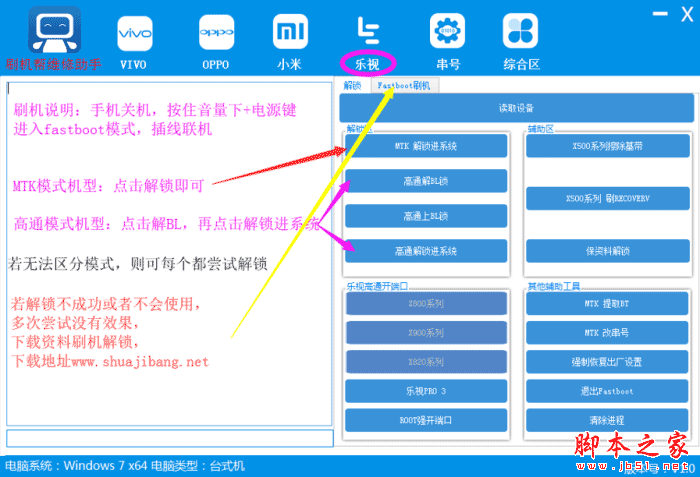The image size is (700, 477).
Task: Click the 刷机帮维修助手 robot logo icon
Action: tap(54, 30)
